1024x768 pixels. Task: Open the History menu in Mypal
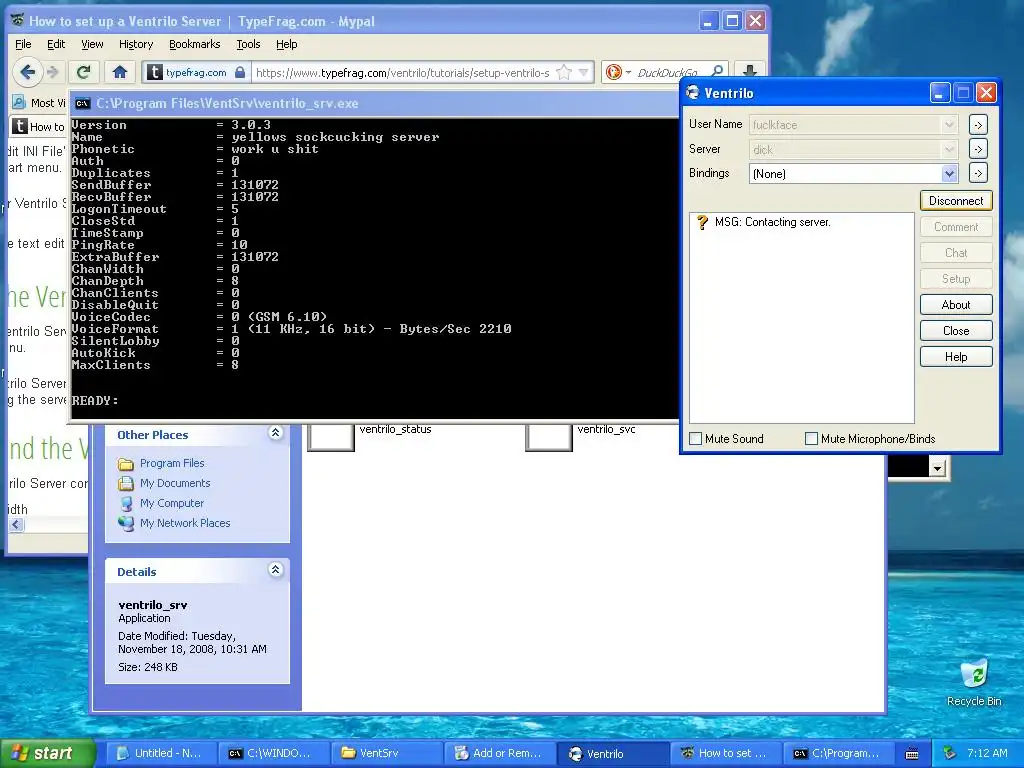click(x=136, y=44)
